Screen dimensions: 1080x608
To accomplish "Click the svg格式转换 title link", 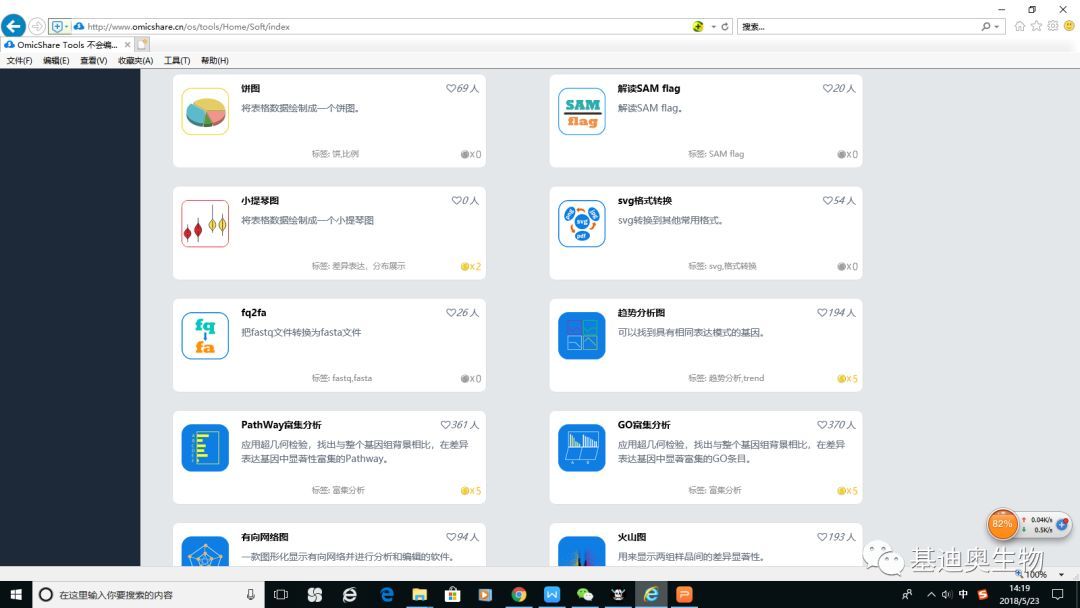I will 645,200.
